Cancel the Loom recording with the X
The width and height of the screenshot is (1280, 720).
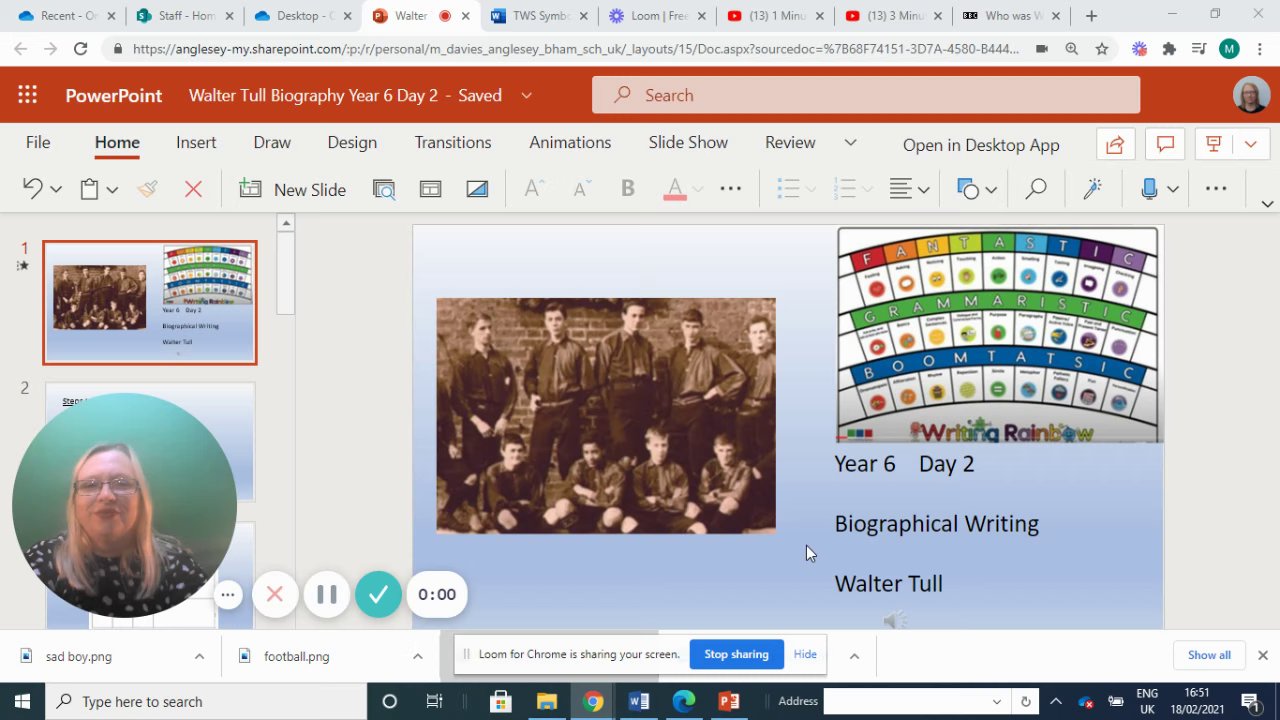275,594
